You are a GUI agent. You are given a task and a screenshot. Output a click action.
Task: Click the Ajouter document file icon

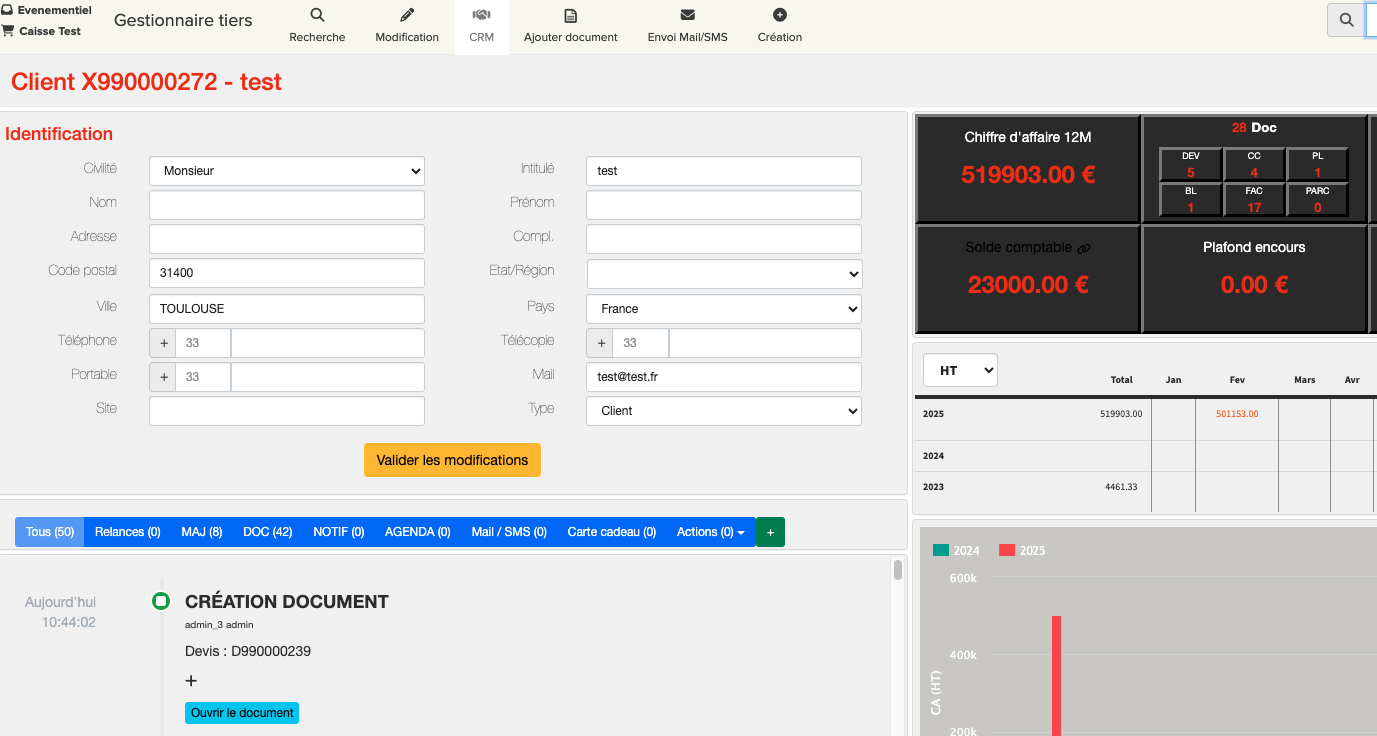[570, 15]
